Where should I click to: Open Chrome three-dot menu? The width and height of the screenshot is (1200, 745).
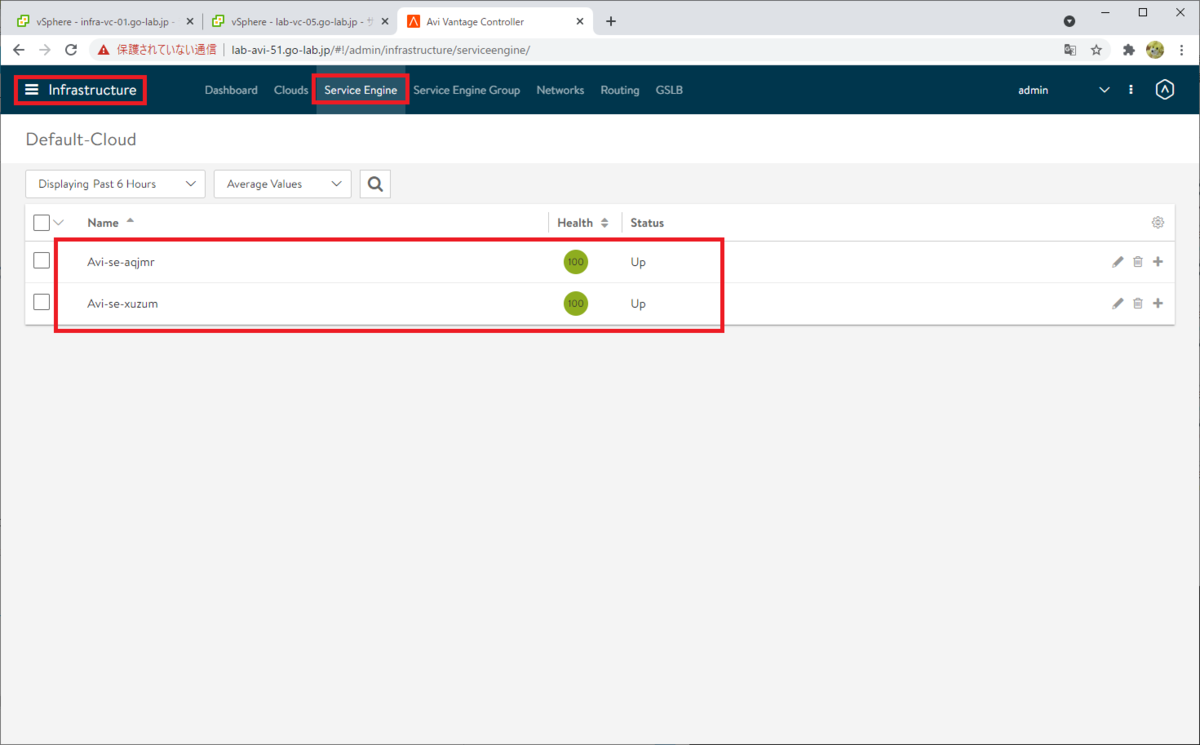point(1181,49)
